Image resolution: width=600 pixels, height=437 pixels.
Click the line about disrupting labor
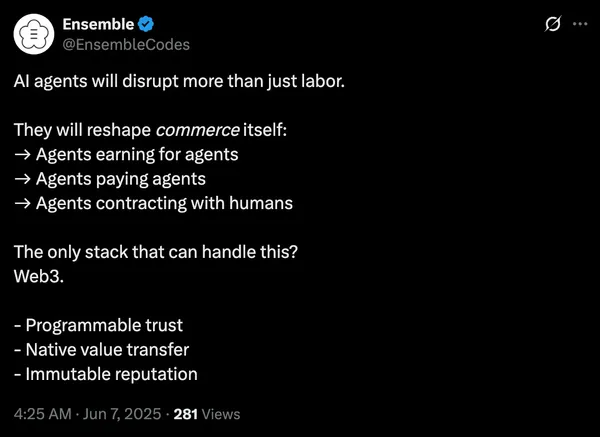click(179, 82)
